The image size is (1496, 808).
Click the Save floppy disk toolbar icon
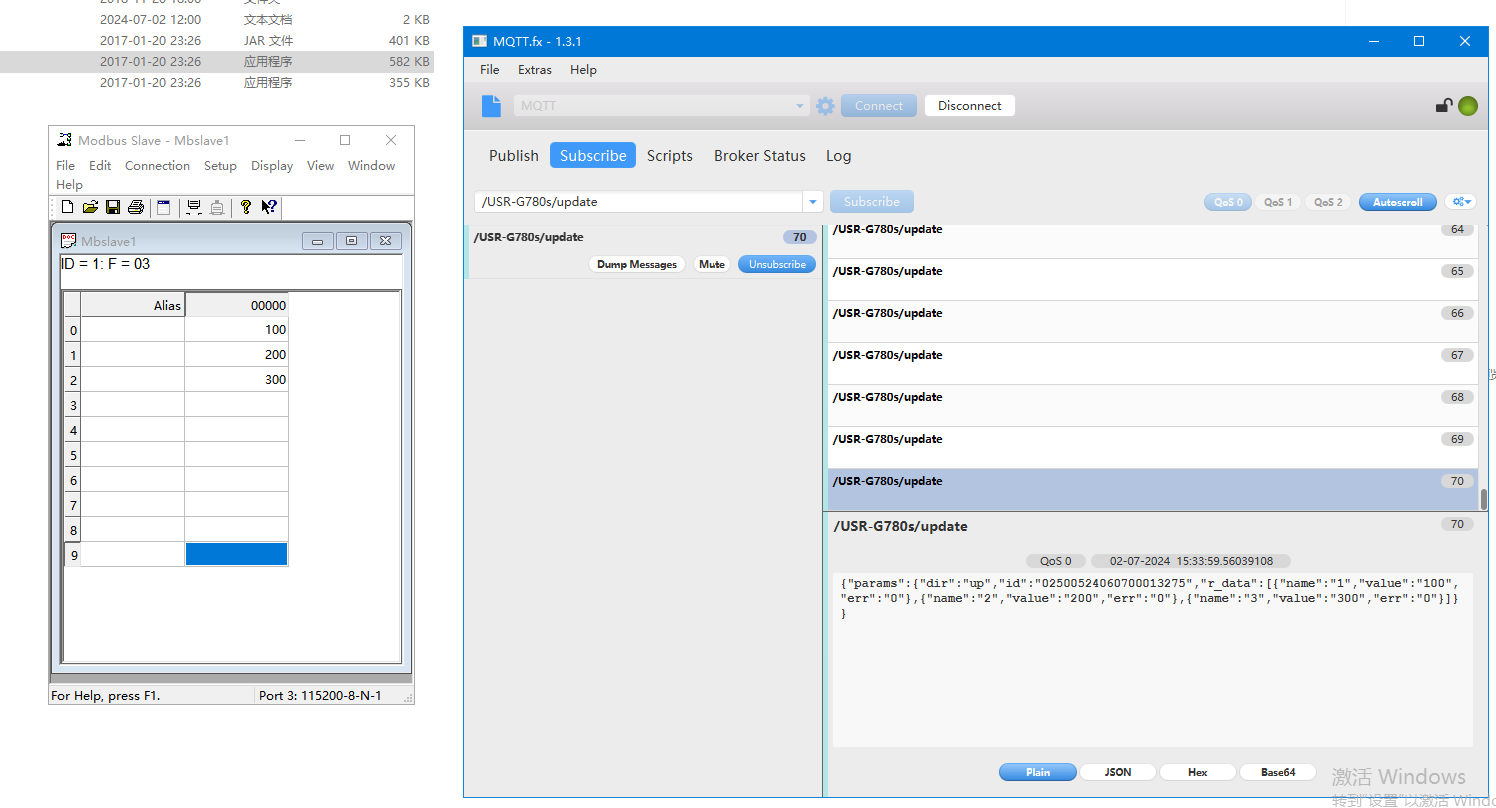[x=113, y=207]
